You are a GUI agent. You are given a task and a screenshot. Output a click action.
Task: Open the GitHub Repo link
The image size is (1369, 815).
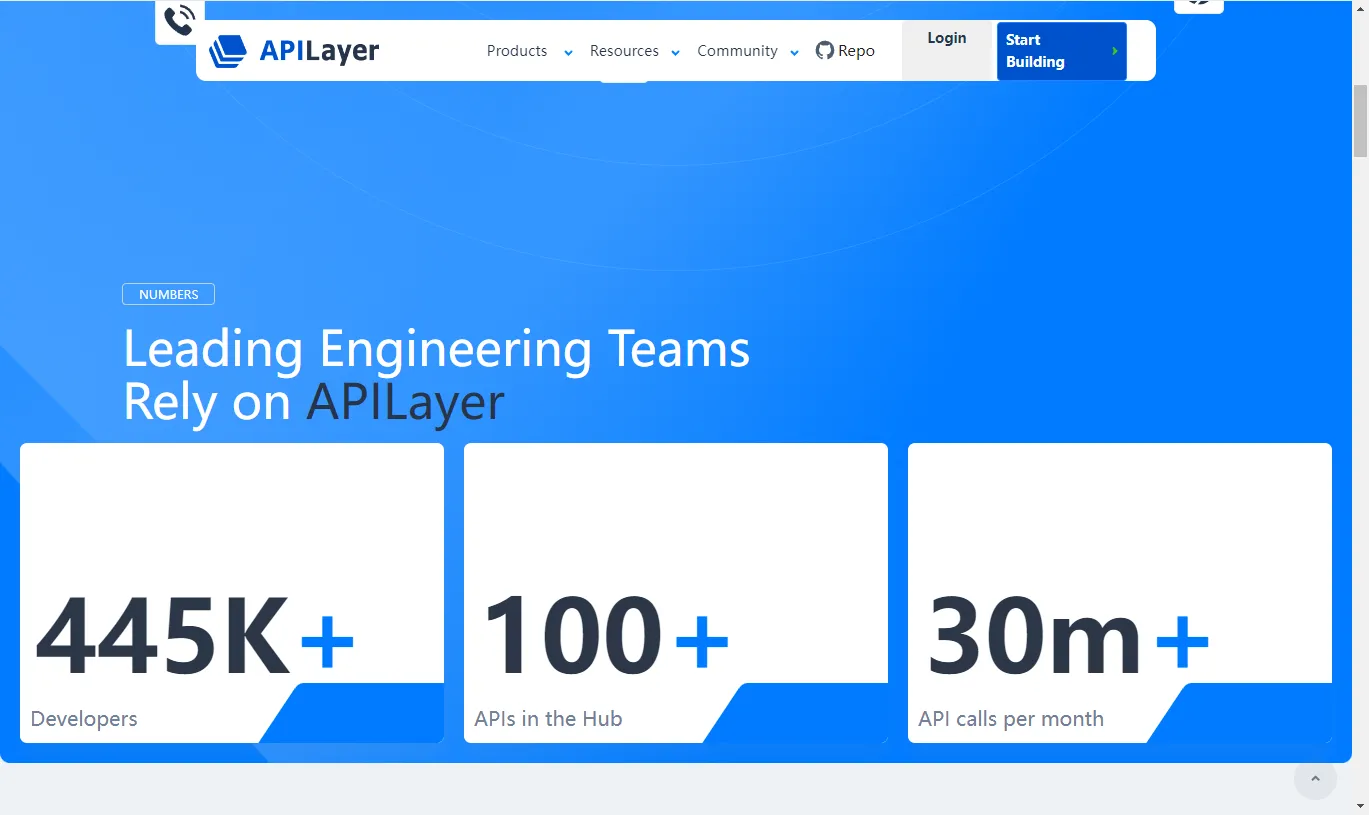tap(845, 51)
